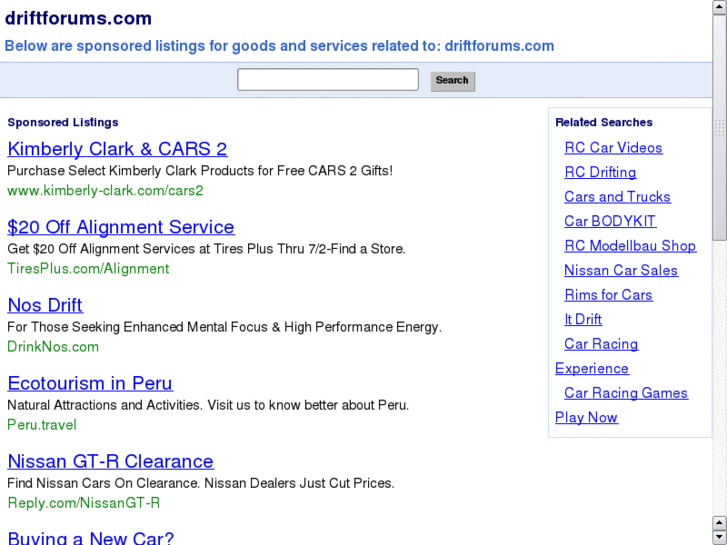
Task: Click the vertical scrollbar thumb
Action: pos(719,128)
